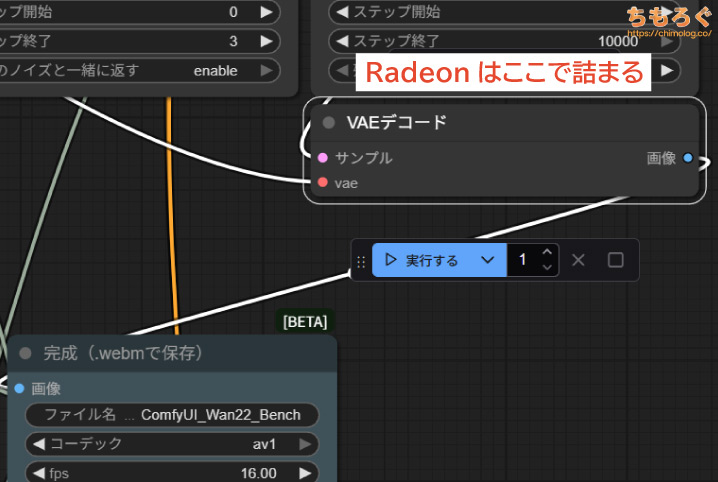
Task: Click the right arrow of the row under ステップ終了 10000
Action: [667, 70]
